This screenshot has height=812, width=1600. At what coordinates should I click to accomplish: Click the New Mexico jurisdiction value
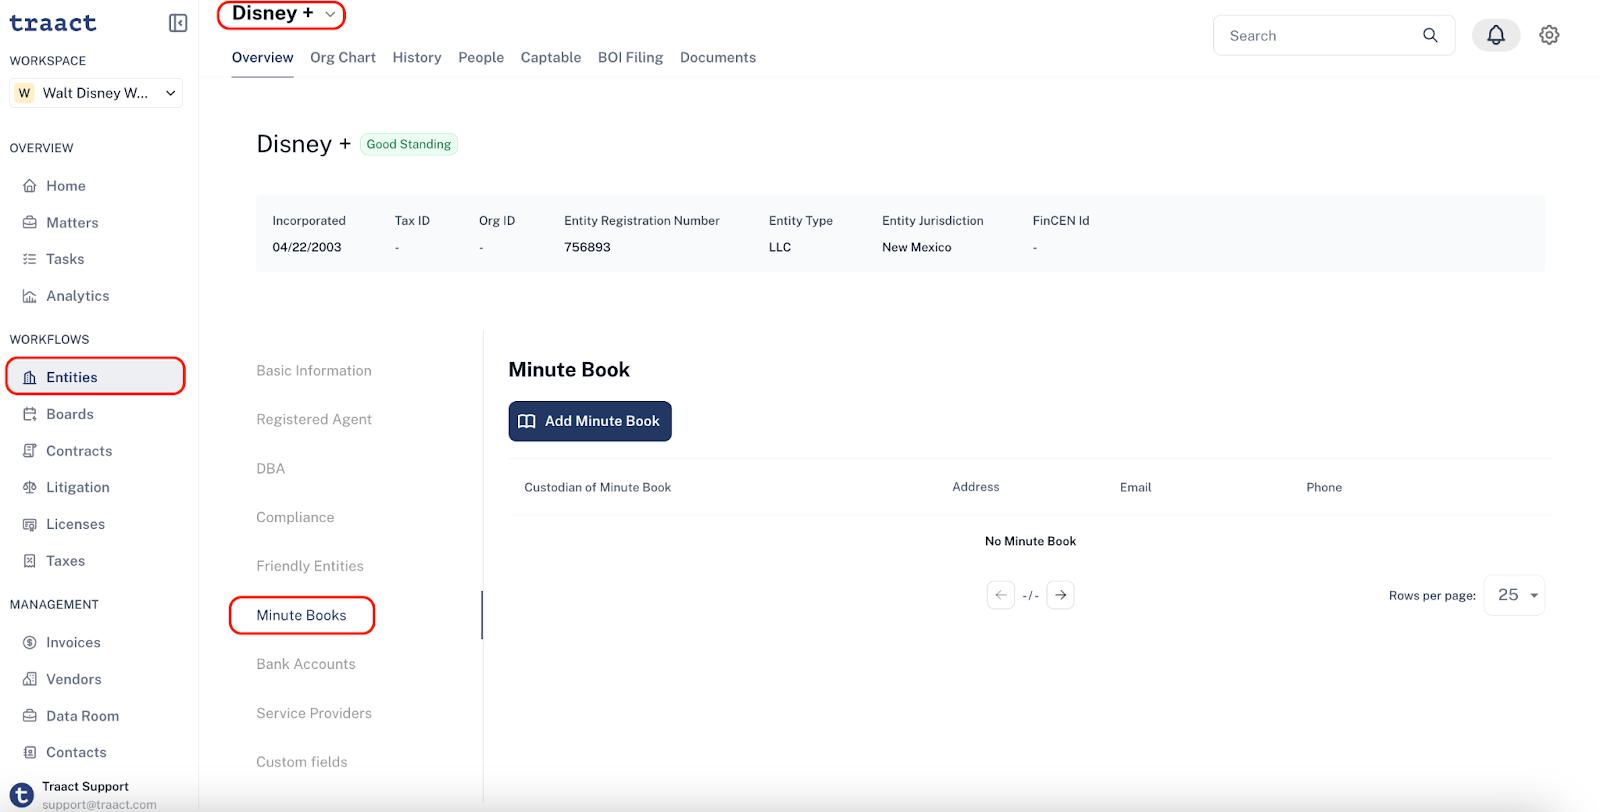pyautogui.click(x=917, y=247)
